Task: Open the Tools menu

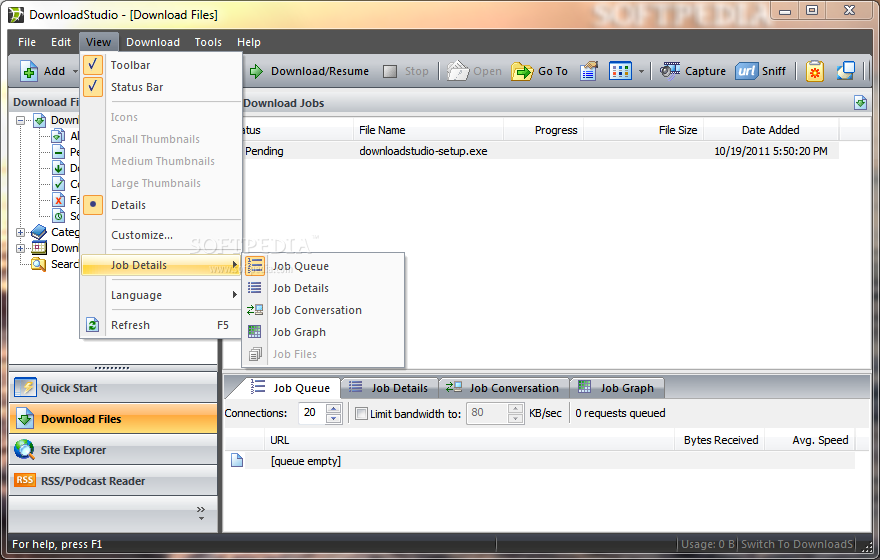Action: coord(208,42)
